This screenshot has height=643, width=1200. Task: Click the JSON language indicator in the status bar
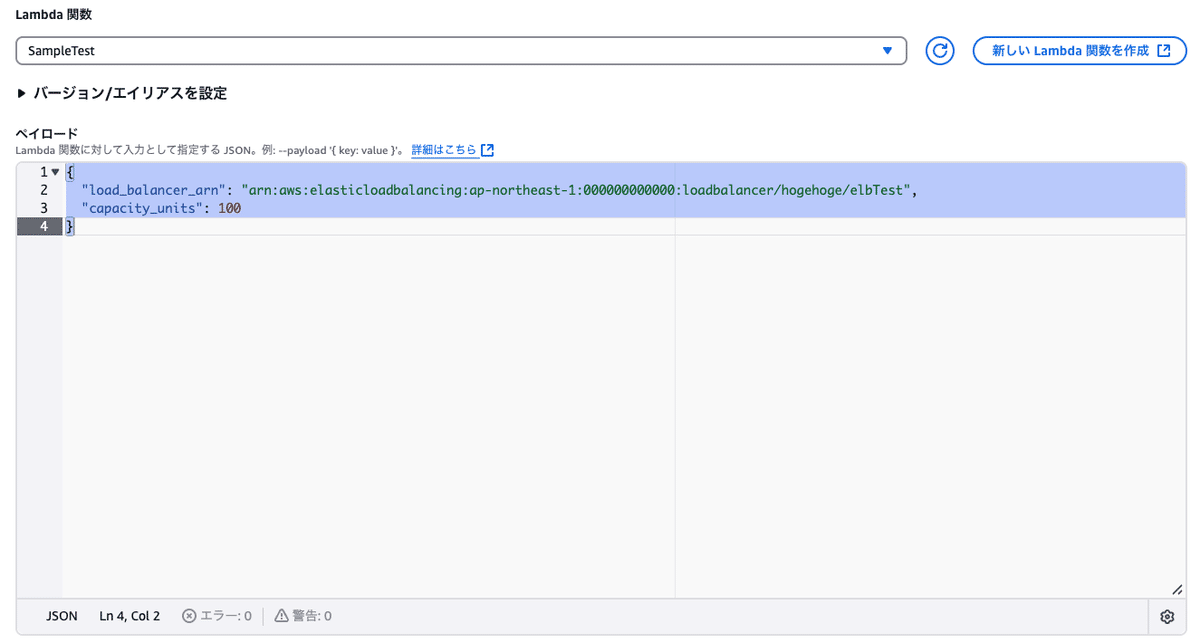pyautogui.click(x=62, y=616)
